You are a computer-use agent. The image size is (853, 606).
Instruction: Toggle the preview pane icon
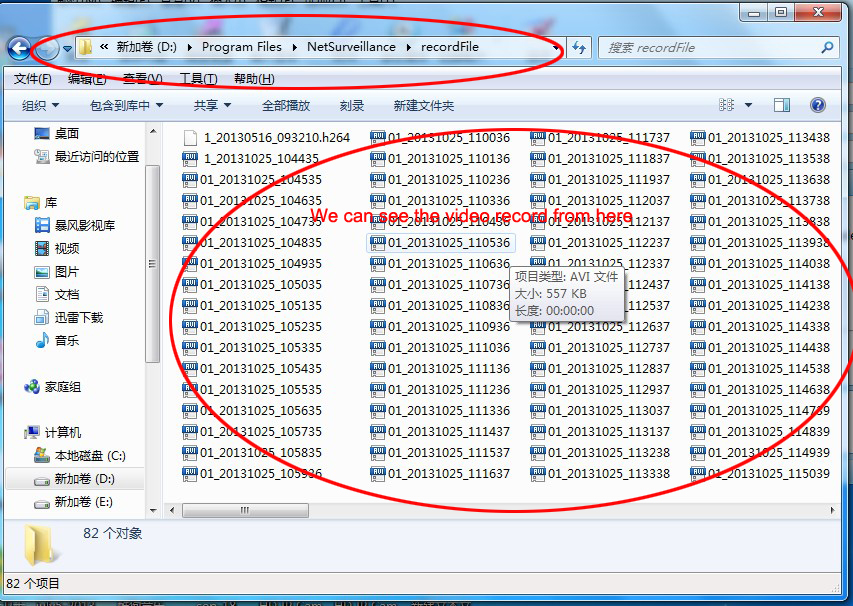[x=782, y=105]
